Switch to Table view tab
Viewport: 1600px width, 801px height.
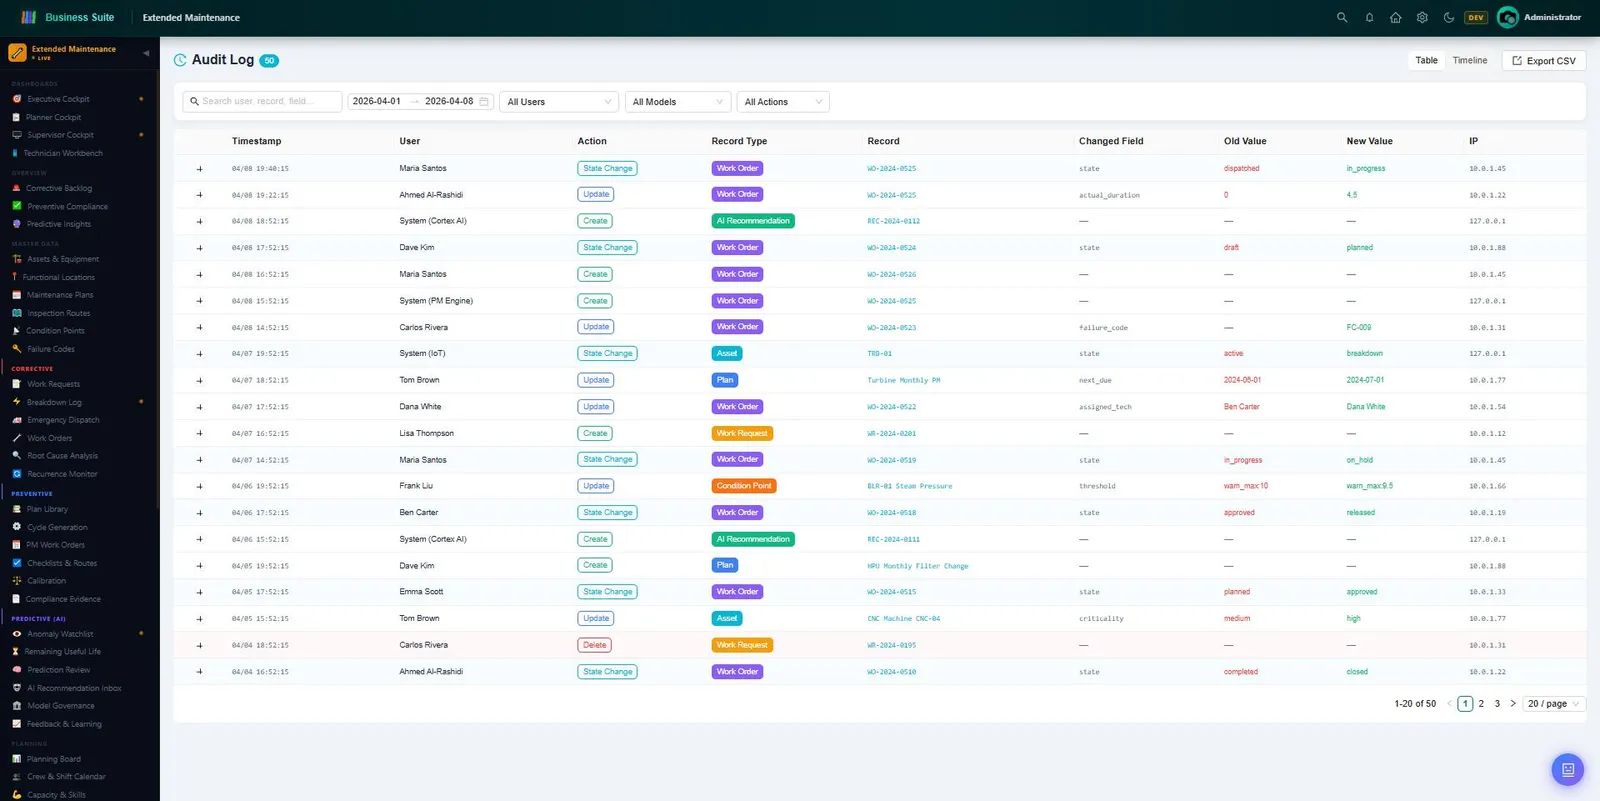[1426, 60]
